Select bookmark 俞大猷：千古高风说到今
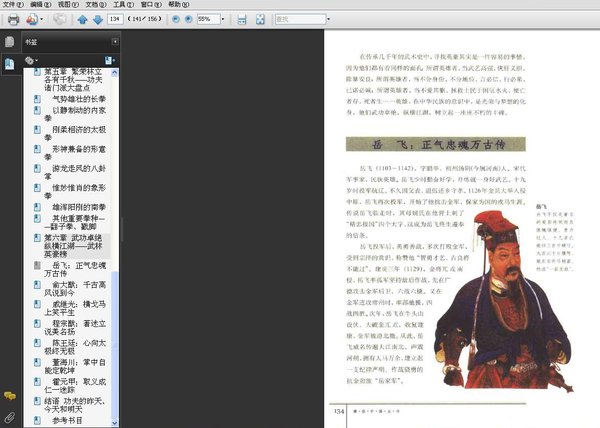The height and width of the screenshot is (428, 600). tap(75, 289)
